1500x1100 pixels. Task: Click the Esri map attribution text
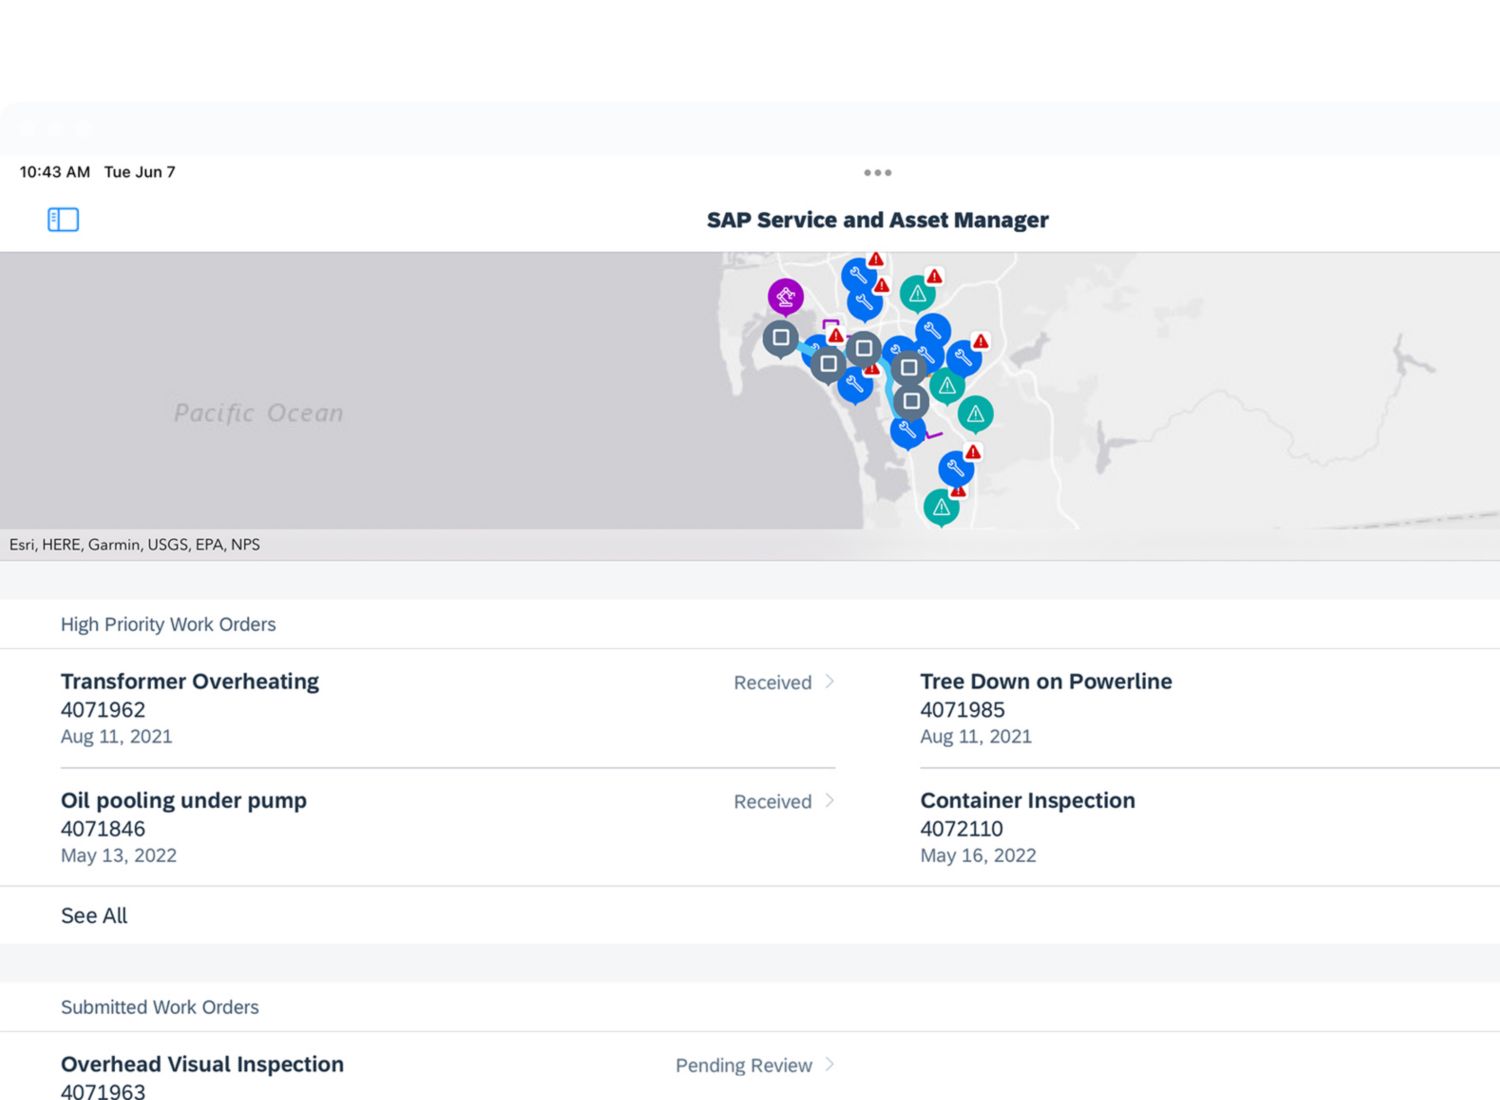point(135,545)
